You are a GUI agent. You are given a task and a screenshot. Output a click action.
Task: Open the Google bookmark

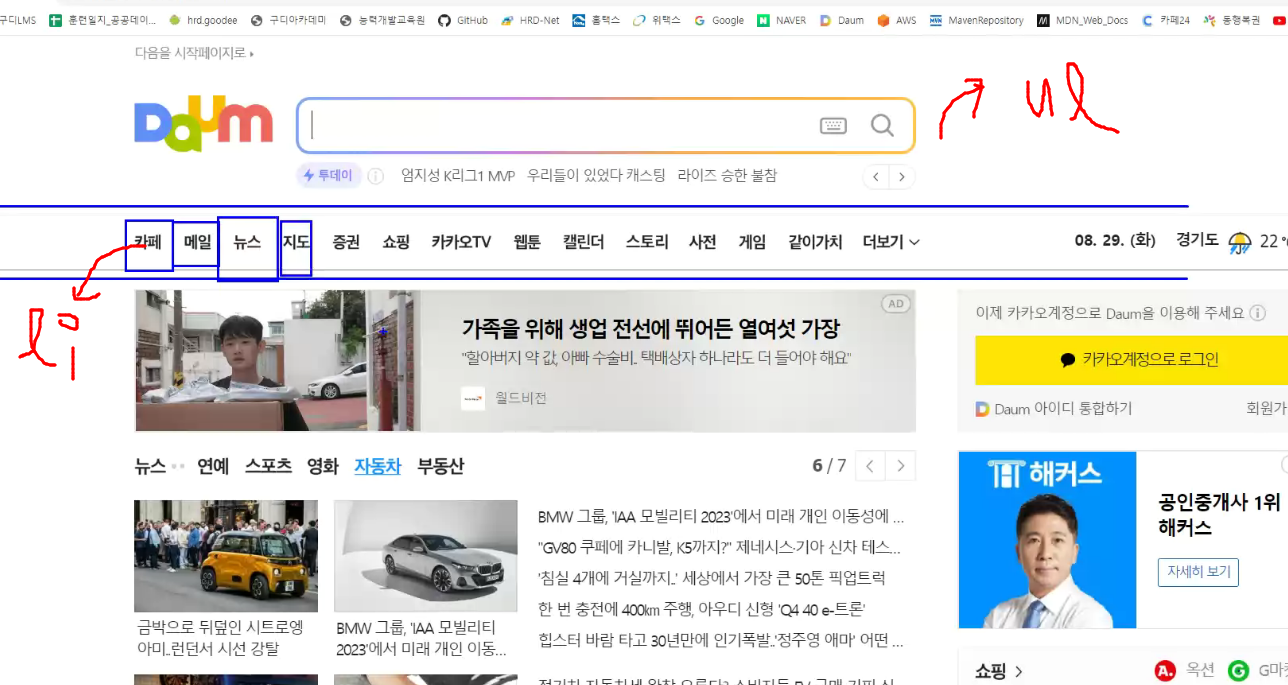718,20
